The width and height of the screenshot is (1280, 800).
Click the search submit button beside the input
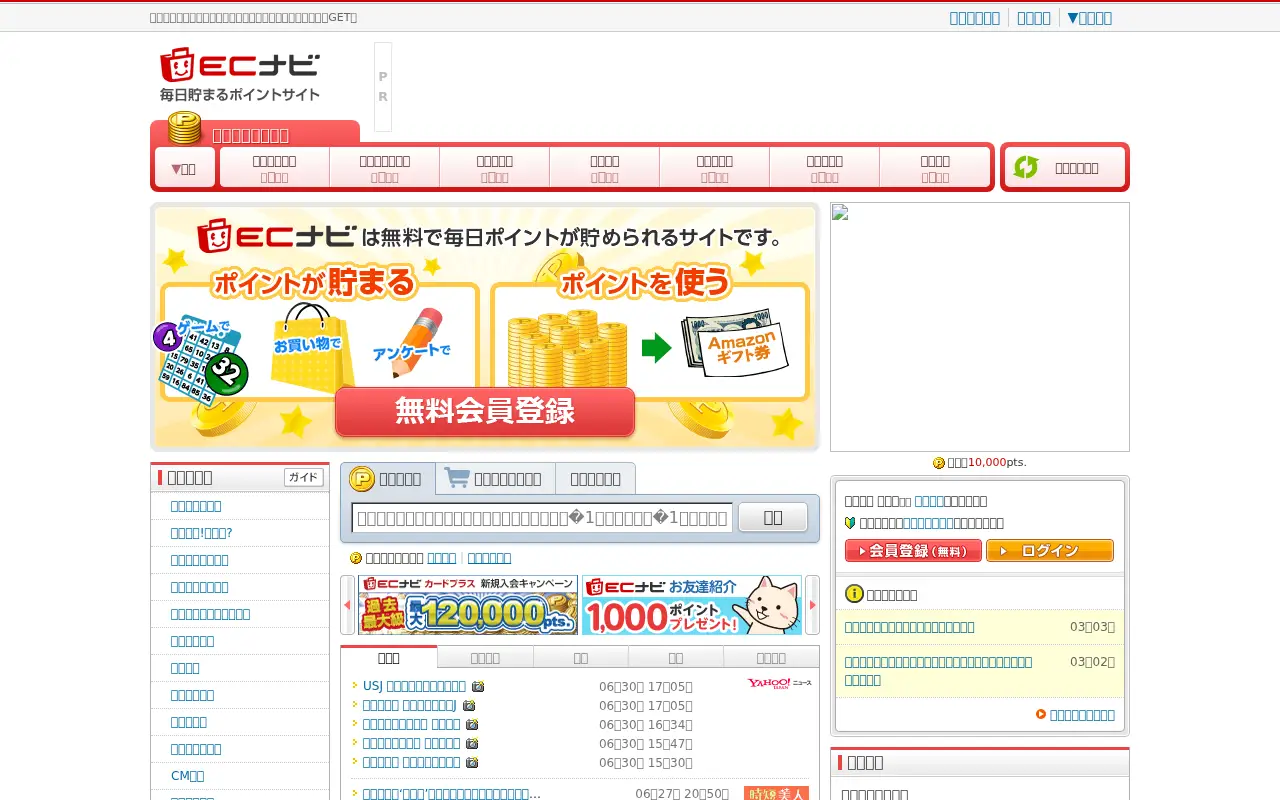tap(773, 517)
